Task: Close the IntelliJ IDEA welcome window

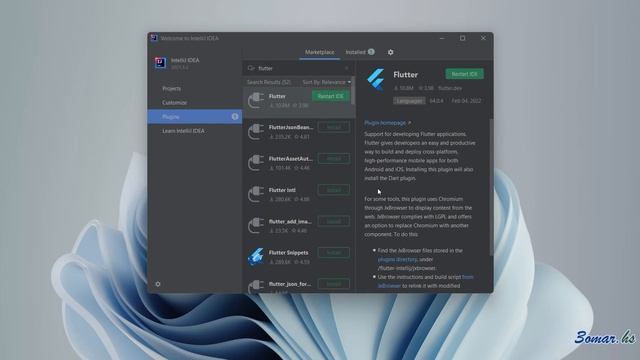Action: point(483,38)
